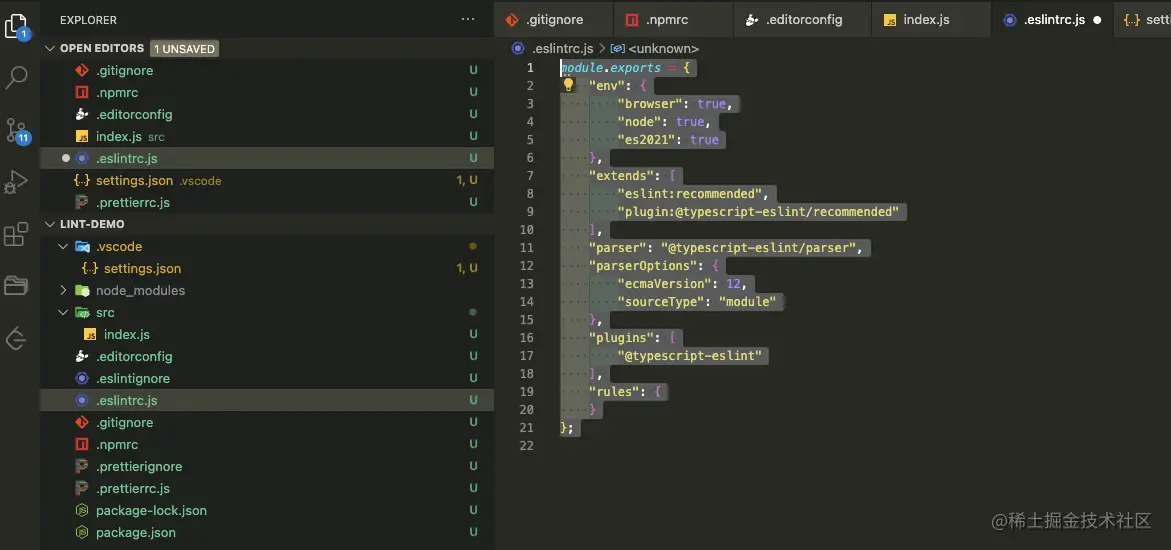Viewport: 1171px width, 550px height.
Task: Open Run and Debug view
Action: 16,182
